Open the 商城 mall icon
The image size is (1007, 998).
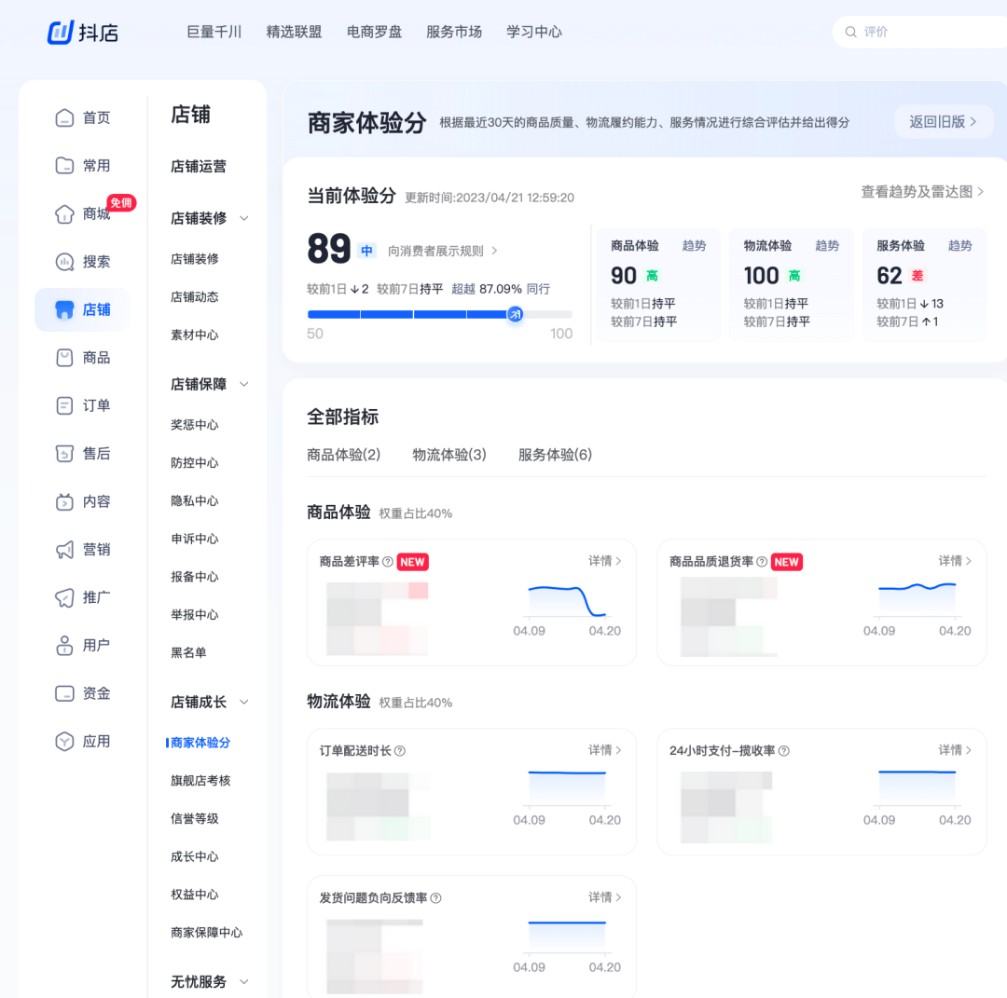64,214
